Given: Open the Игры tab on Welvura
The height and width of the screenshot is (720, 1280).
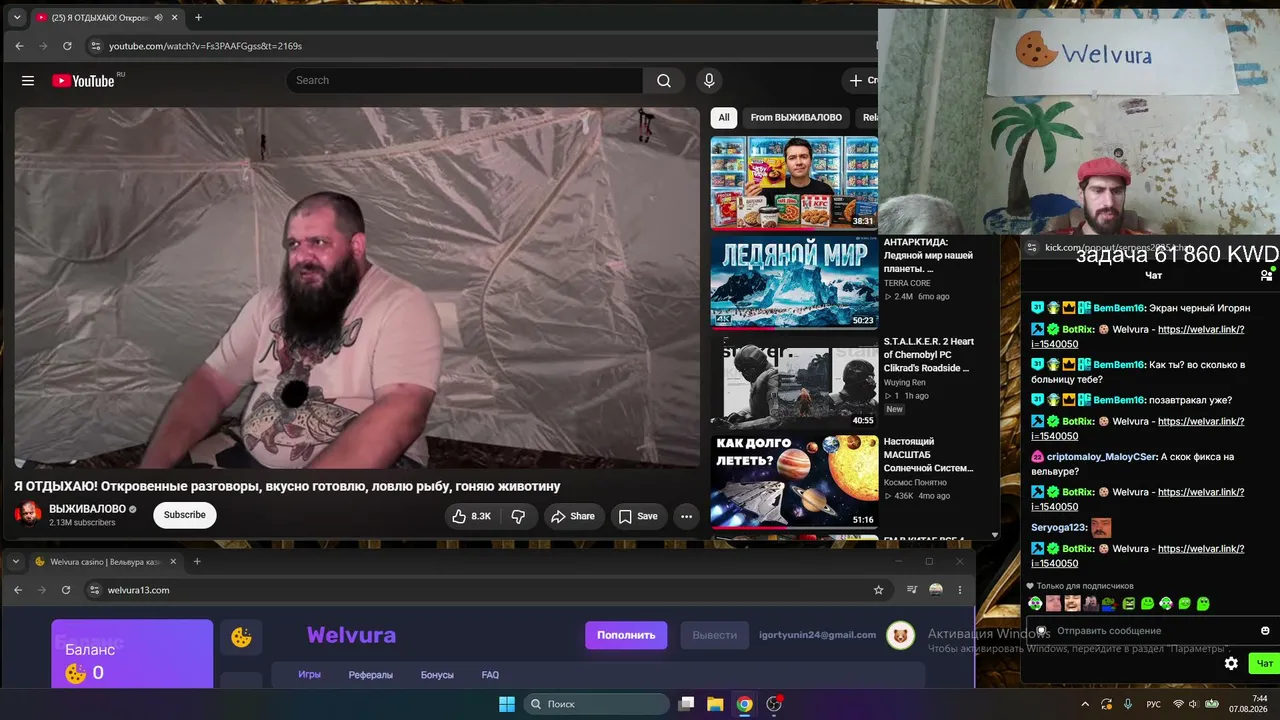Looking at the screenshot, I should [x=309, y=675].
